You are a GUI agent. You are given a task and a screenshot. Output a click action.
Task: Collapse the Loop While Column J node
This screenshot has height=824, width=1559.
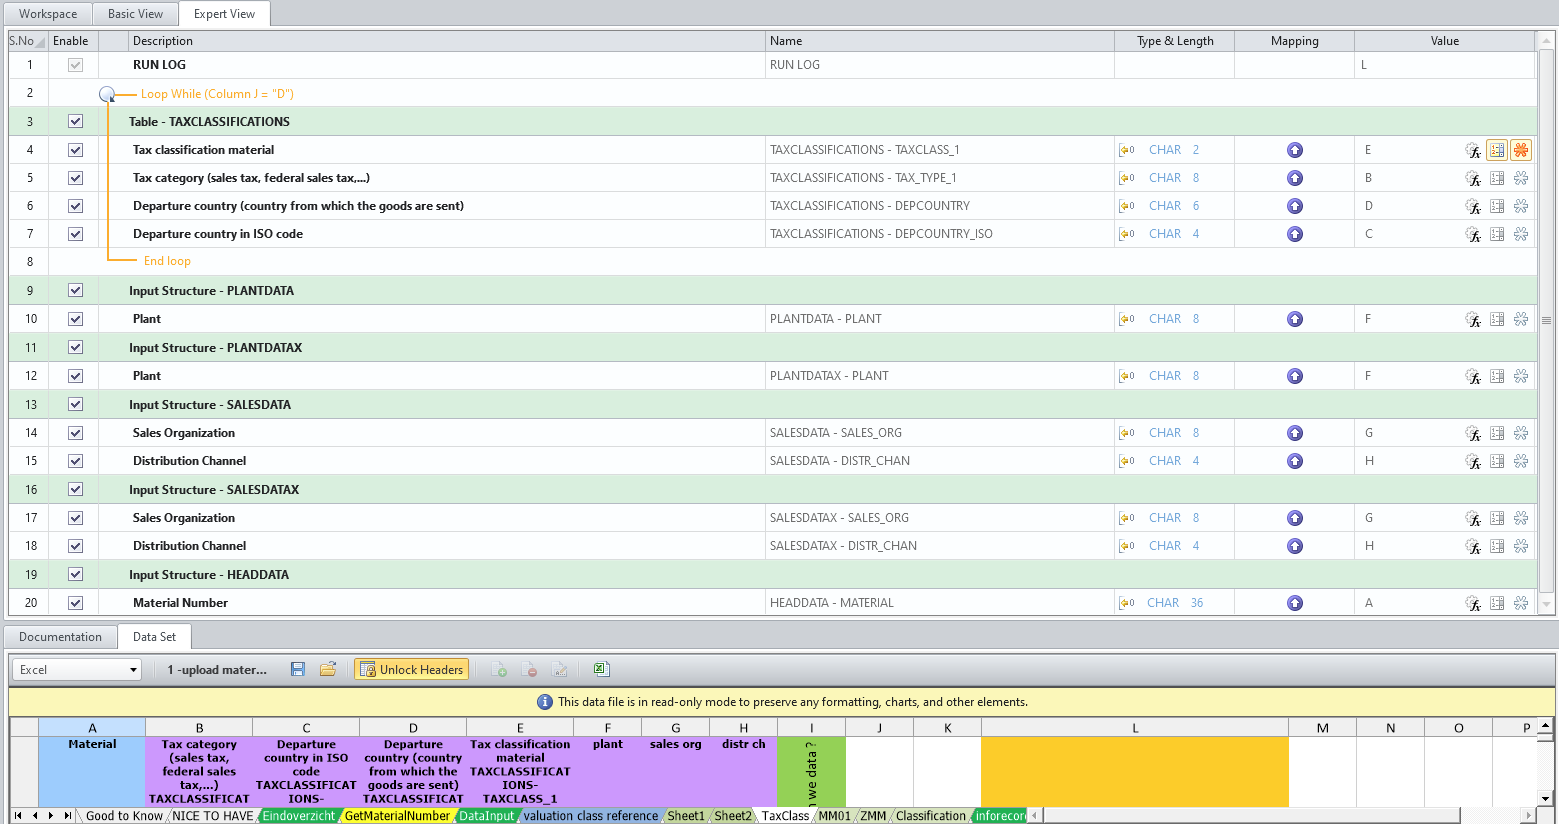107,94
